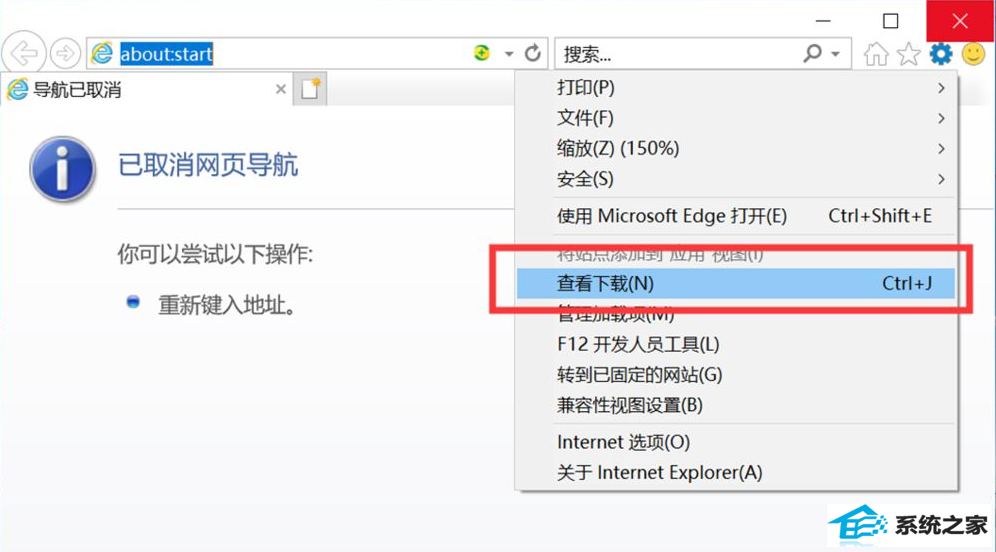Open the 文件(F) submenu
The image size is (996, 552).
(736, 118)
